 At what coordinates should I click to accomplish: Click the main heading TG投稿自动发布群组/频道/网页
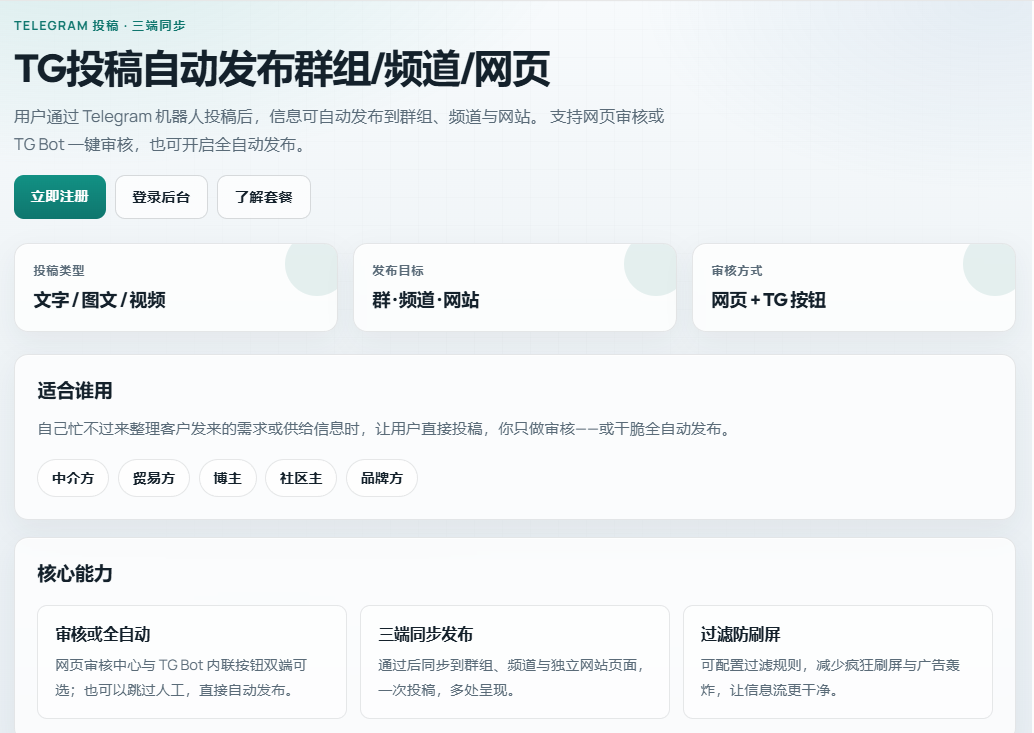282,69
